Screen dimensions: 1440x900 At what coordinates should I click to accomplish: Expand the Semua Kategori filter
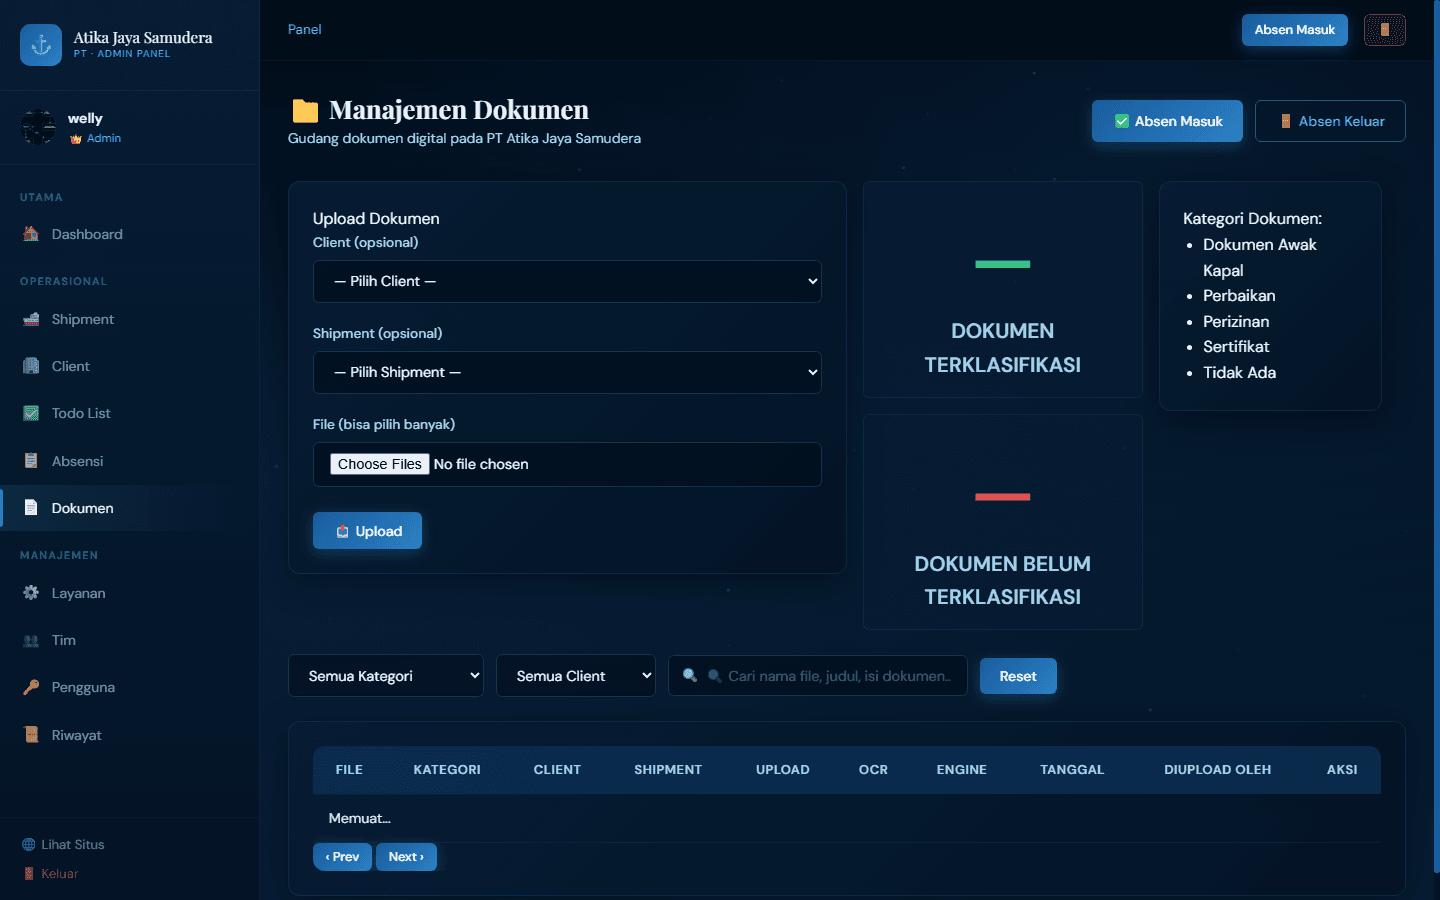coord(386,676)
